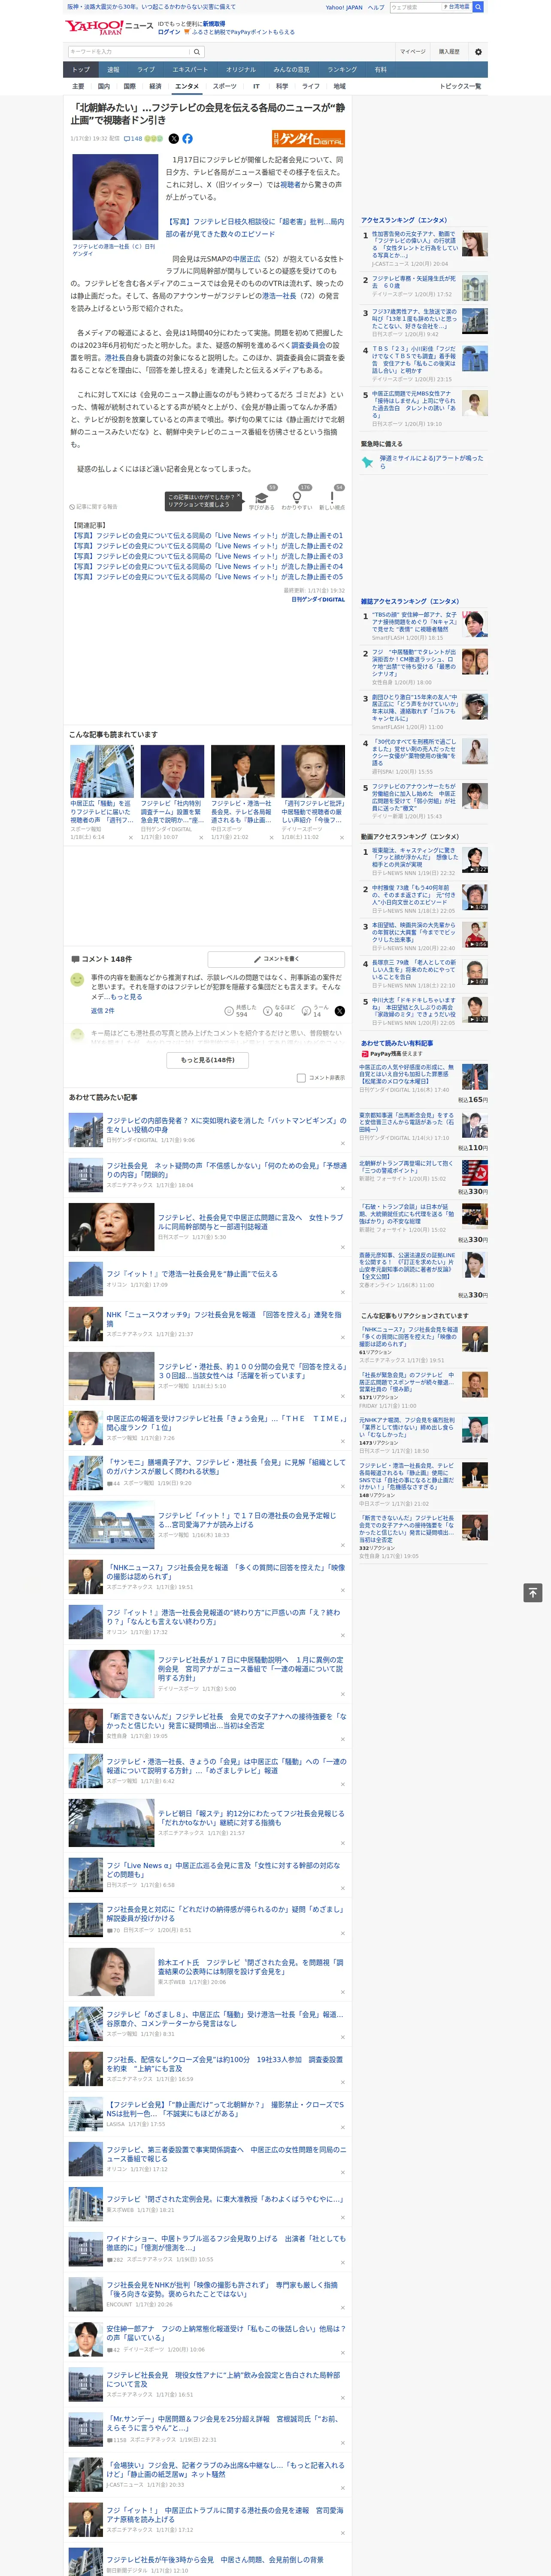Screen dimensions: 551x2576
Task: Switch to the トップ tab
Action: pyautogui.click(x=81, y=70)
